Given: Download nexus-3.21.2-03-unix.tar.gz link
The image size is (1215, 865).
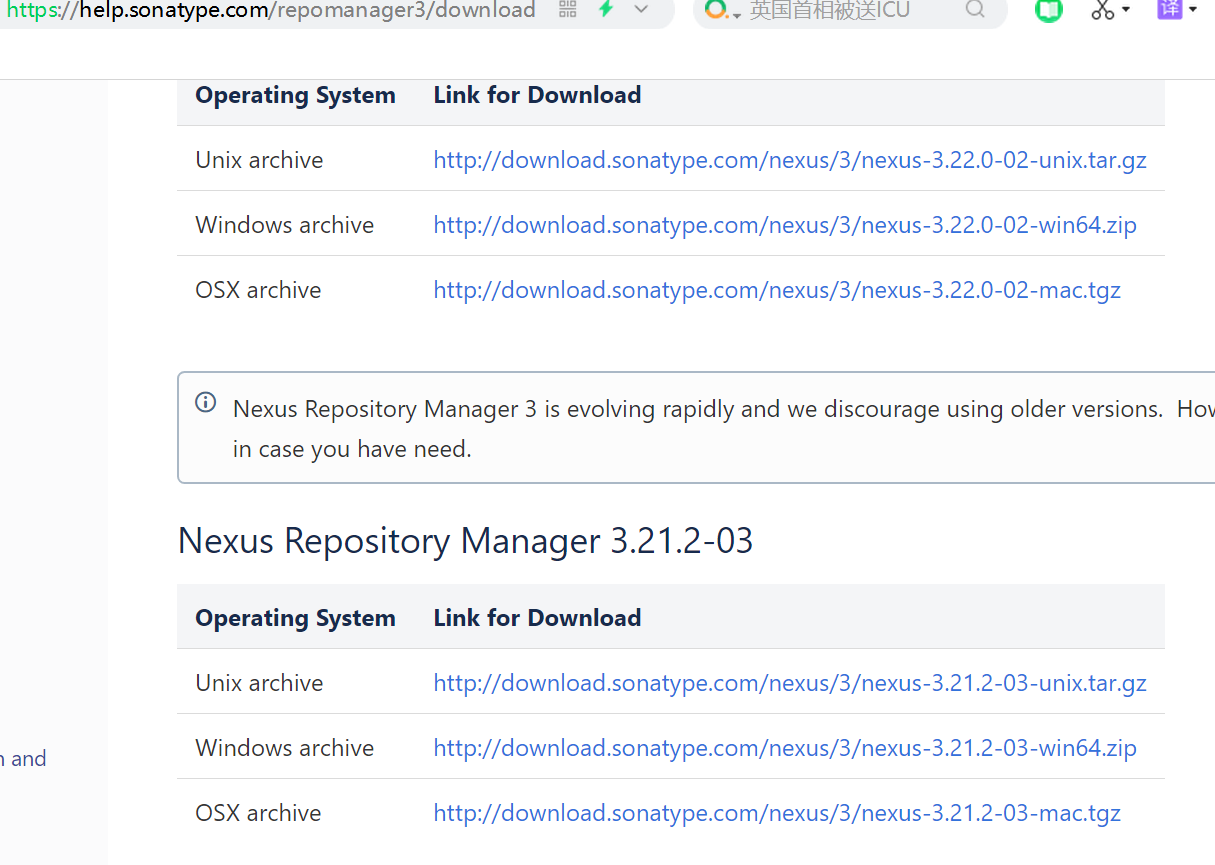Looking at the screenshot, I should click(790, 683).
